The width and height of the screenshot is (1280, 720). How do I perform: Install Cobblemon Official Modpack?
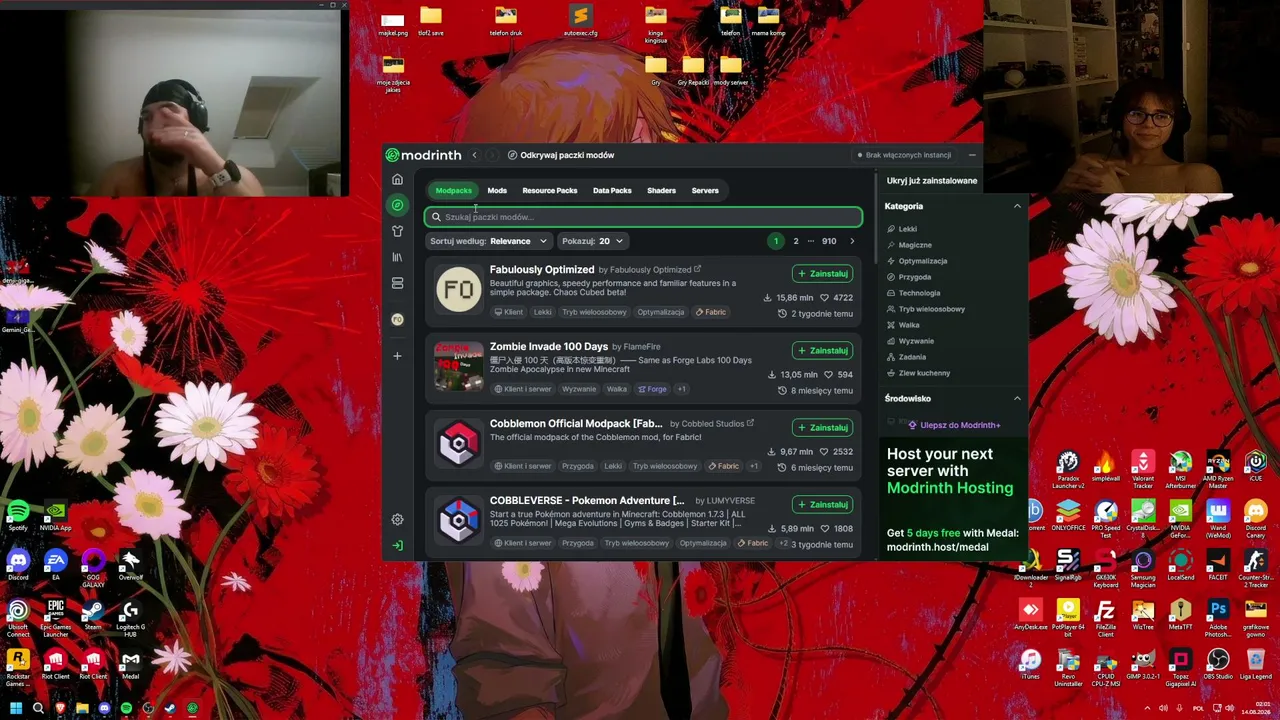click(x=822, y=427)
